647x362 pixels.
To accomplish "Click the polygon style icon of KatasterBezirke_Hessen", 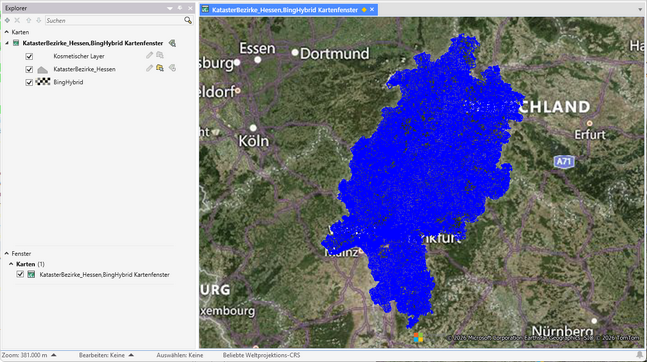I will coord(43,69).
